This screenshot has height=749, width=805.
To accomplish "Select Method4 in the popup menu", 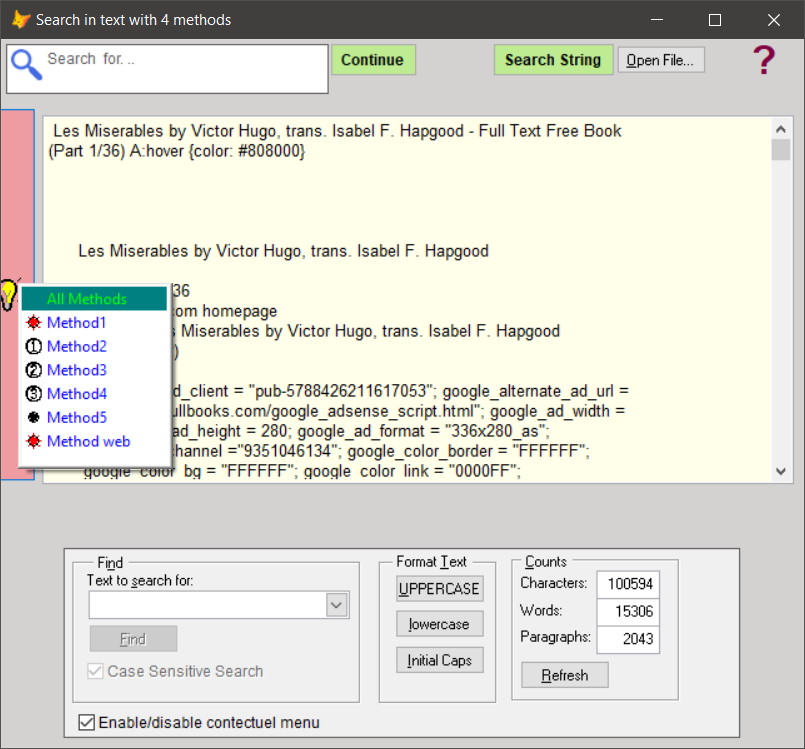I will coord(94,394).
